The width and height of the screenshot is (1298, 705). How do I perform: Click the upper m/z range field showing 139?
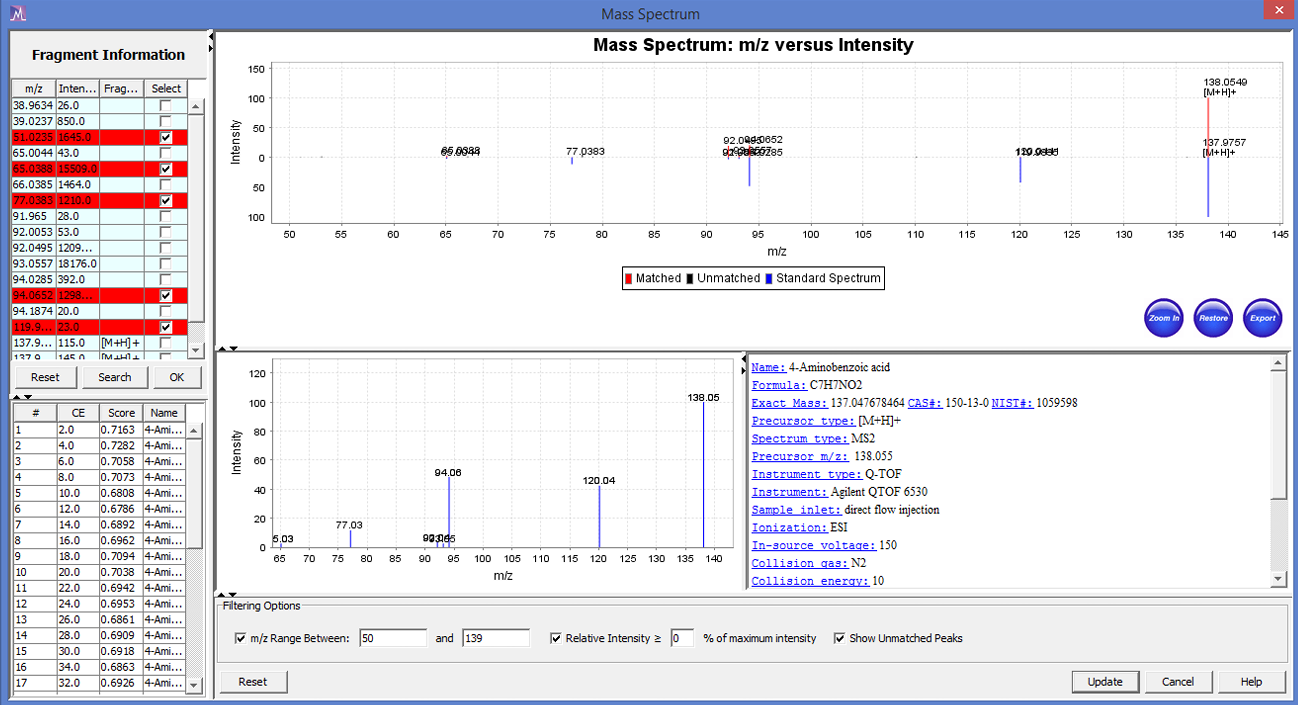pos(496,638)
